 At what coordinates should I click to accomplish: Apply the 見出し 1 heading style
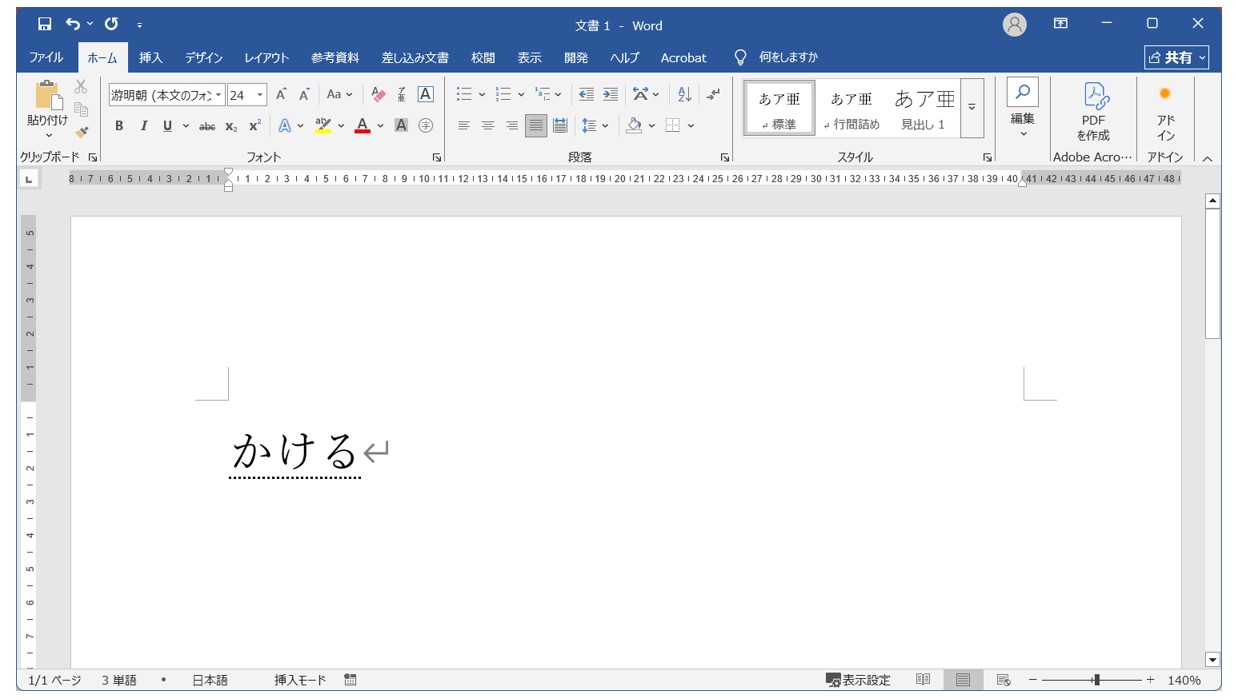coord(923,108)
